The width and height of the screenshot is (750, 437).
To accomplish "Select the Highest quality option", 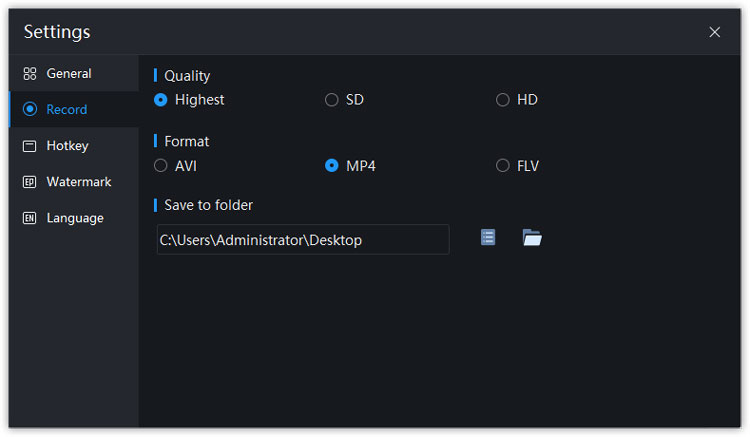I will [161, 100].
